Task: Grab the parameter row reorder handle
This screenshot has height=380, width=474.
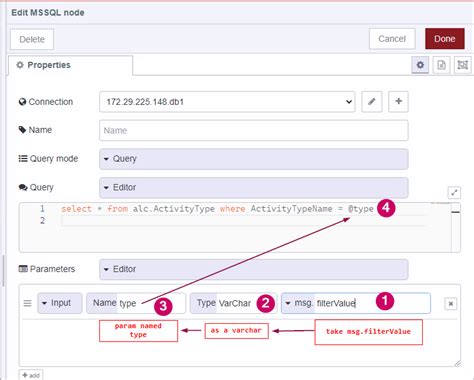Action: 28,303
